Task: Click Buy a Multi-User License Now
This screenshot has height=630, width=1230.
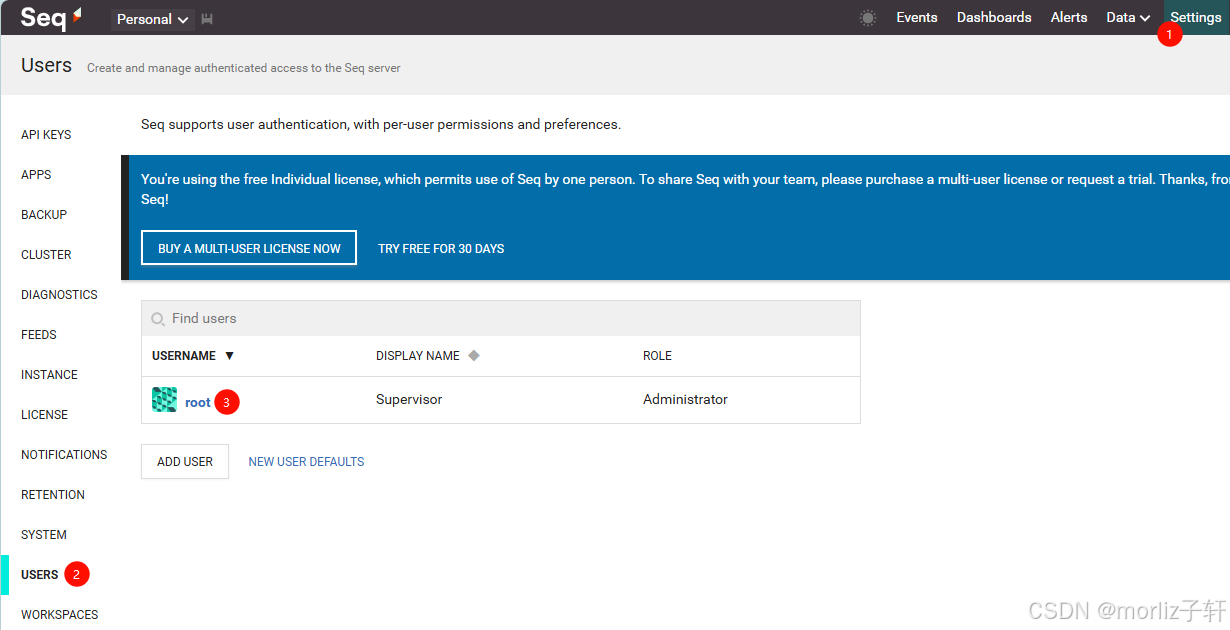Action: point(249,249)
